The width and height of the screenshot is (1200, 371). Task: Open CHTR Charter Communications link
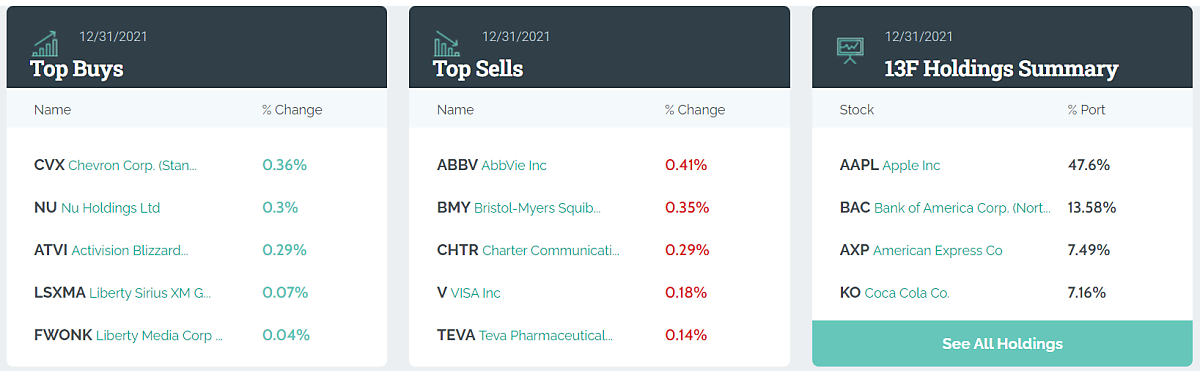(x=528, y=250)
